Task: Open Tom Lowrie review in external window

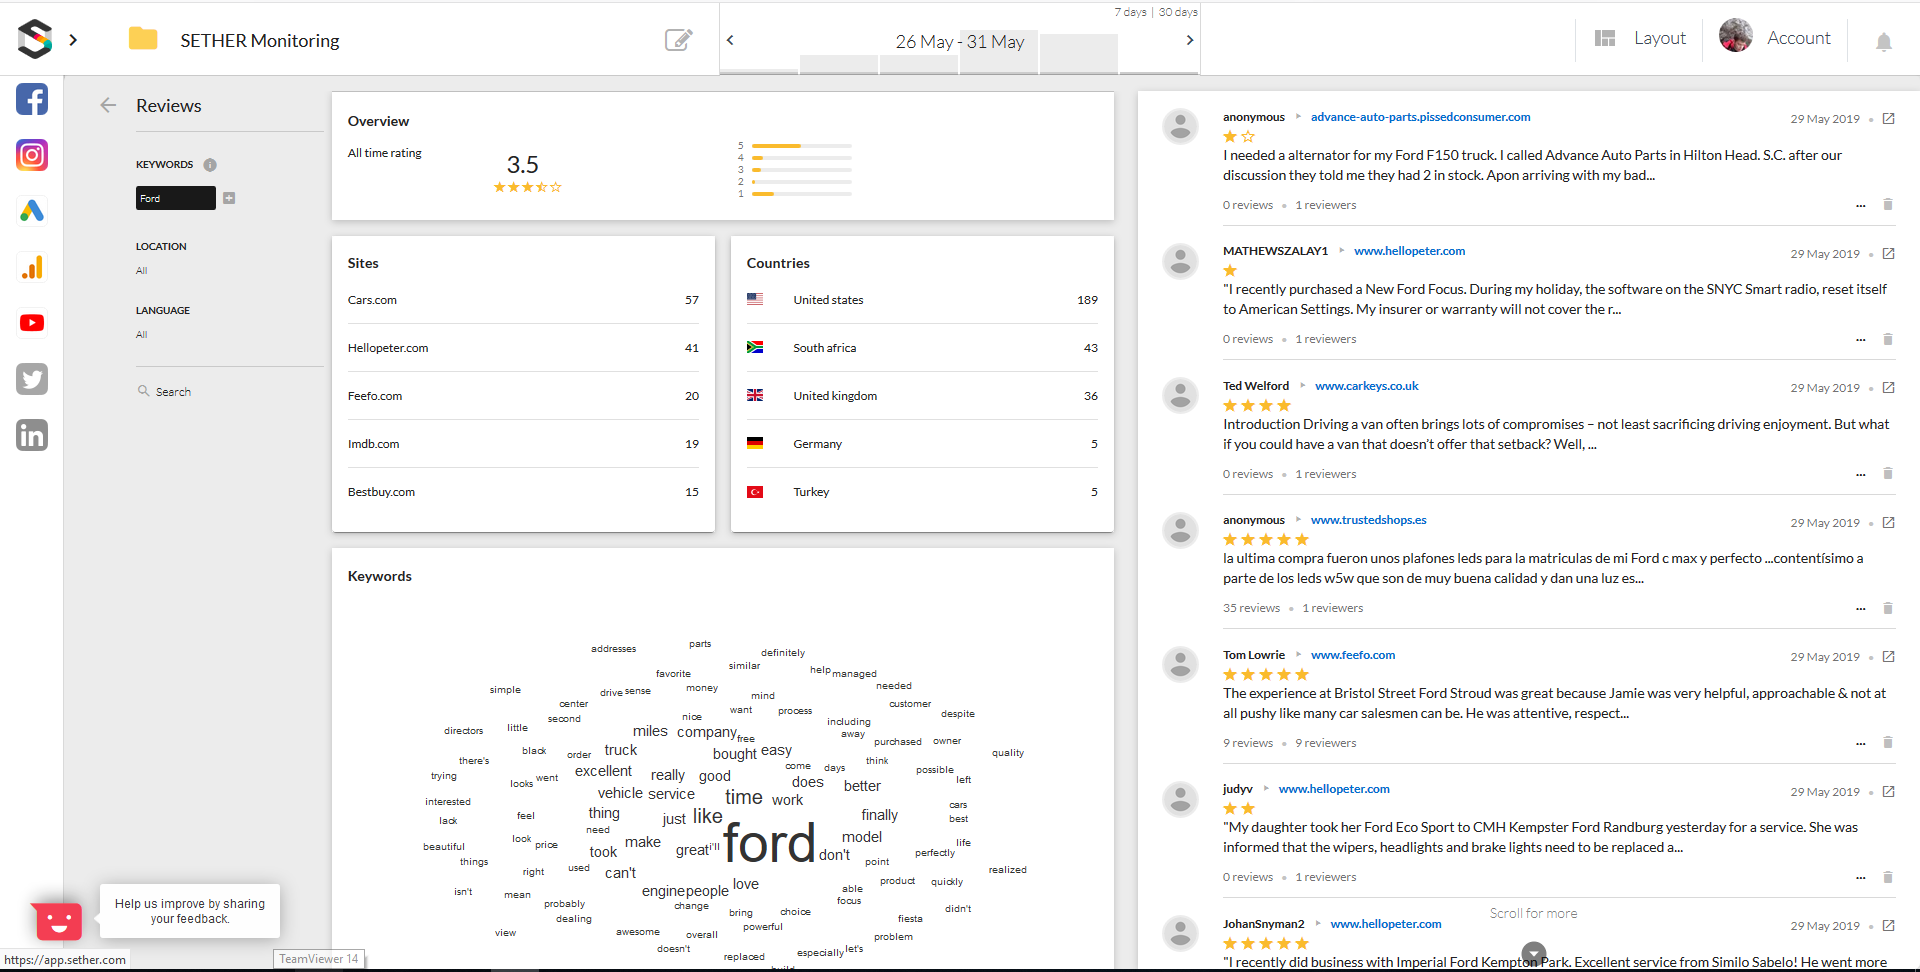Action: coord(1888,657)
